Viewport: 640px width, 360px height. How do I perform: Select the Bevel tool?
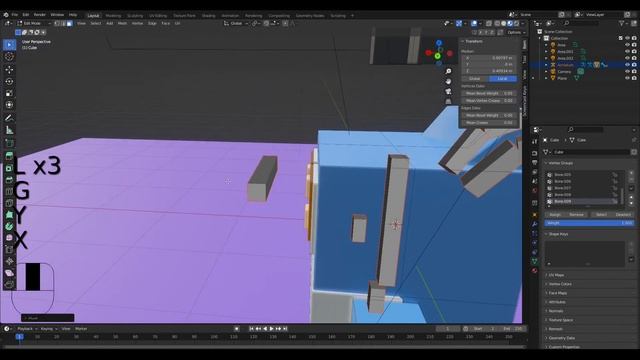tap(9, 180)
